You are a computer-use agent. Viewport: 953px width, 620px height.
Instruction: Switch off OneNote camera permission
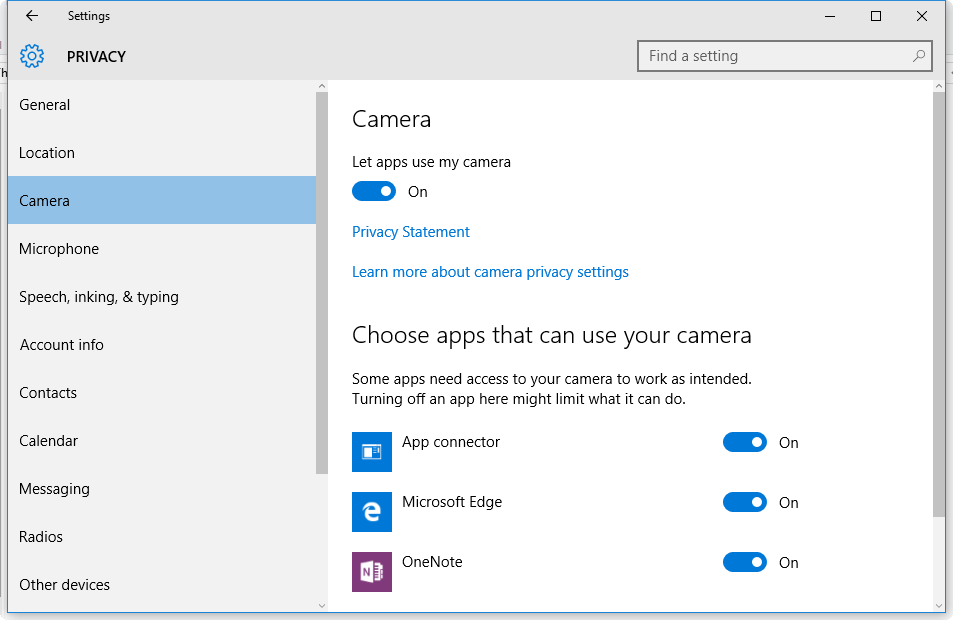coord(745,562)
